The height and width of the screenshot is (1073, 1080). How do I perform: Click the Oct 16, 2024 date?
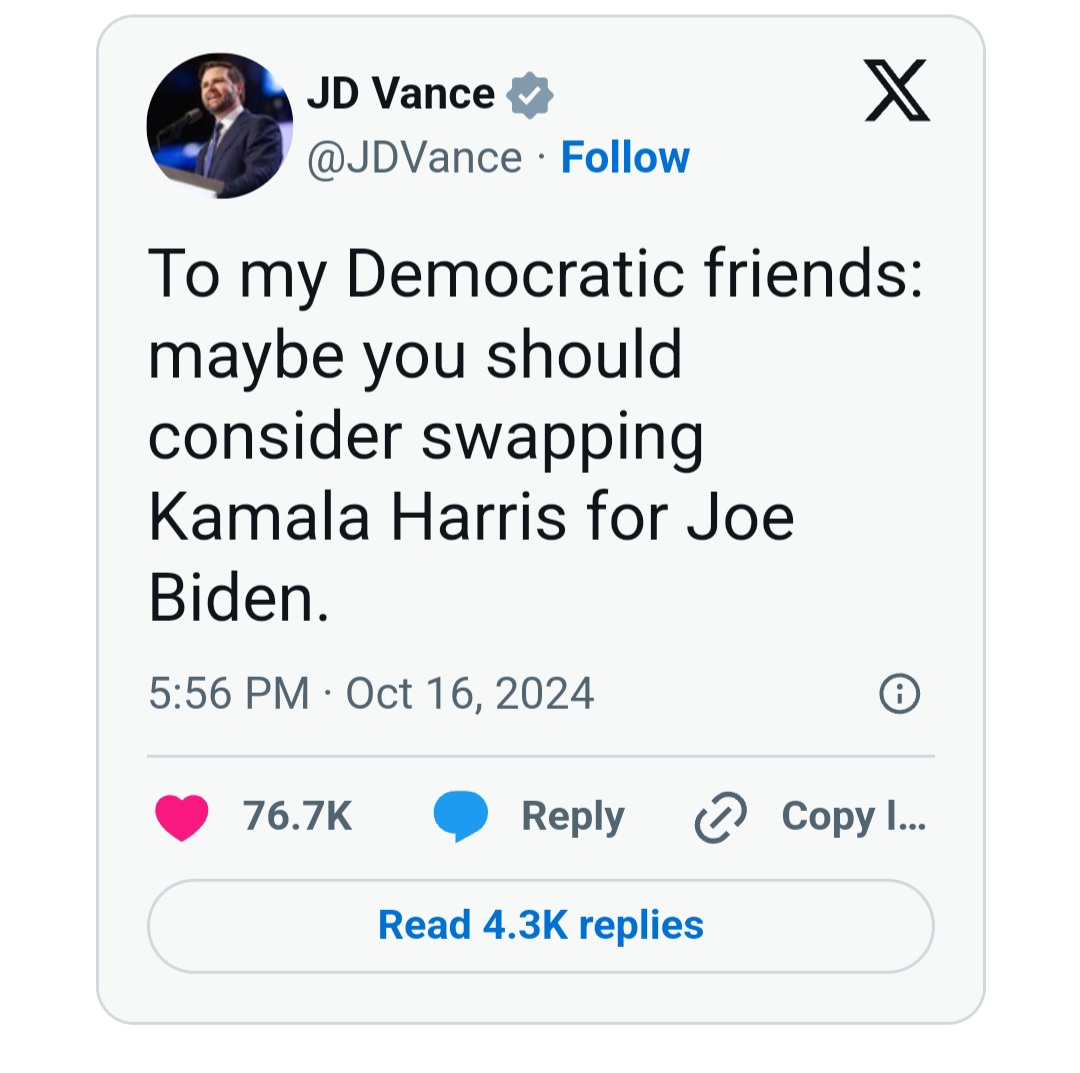[x=470, y=694]
